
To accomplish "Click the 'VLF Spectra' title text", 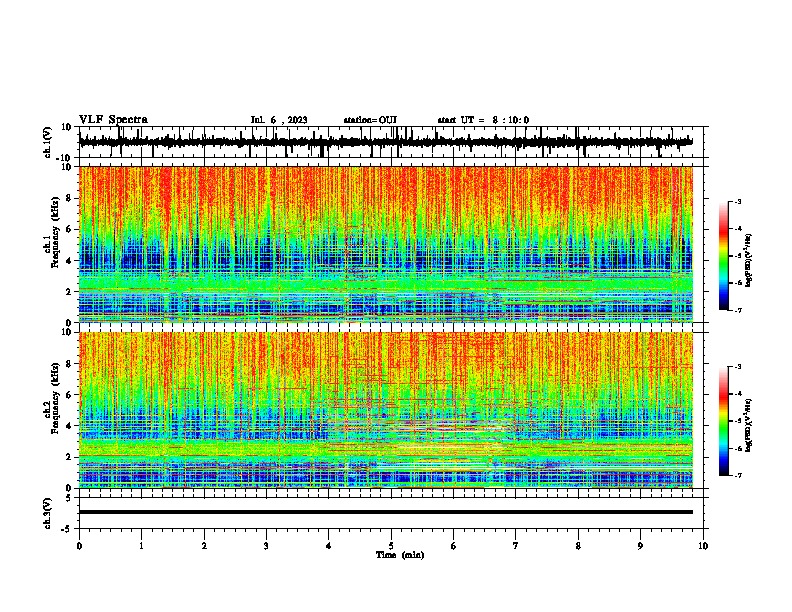I will click(x=113, y=120).
